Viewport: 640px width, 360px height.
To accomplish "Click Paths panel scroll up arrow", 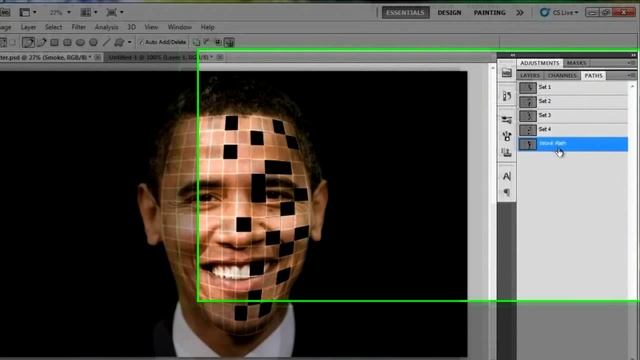I will [632, 87].
